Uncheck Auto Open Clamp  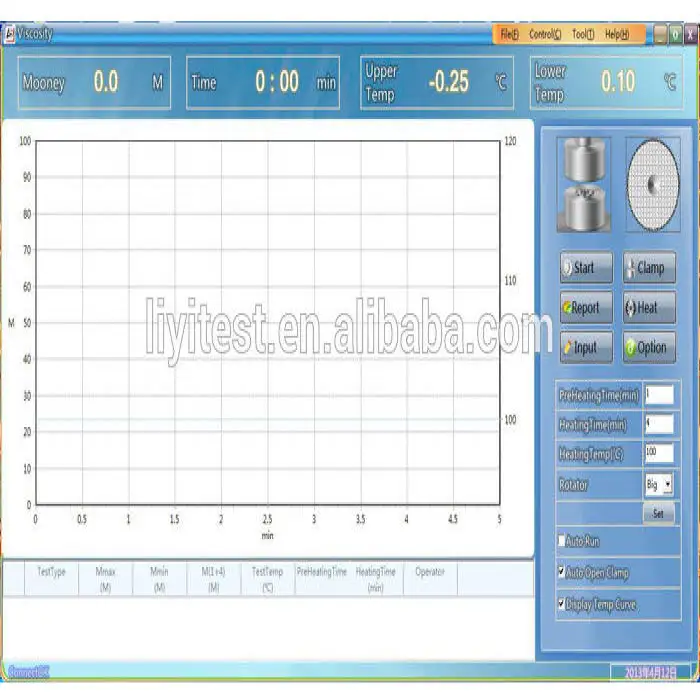pos(562,573)
